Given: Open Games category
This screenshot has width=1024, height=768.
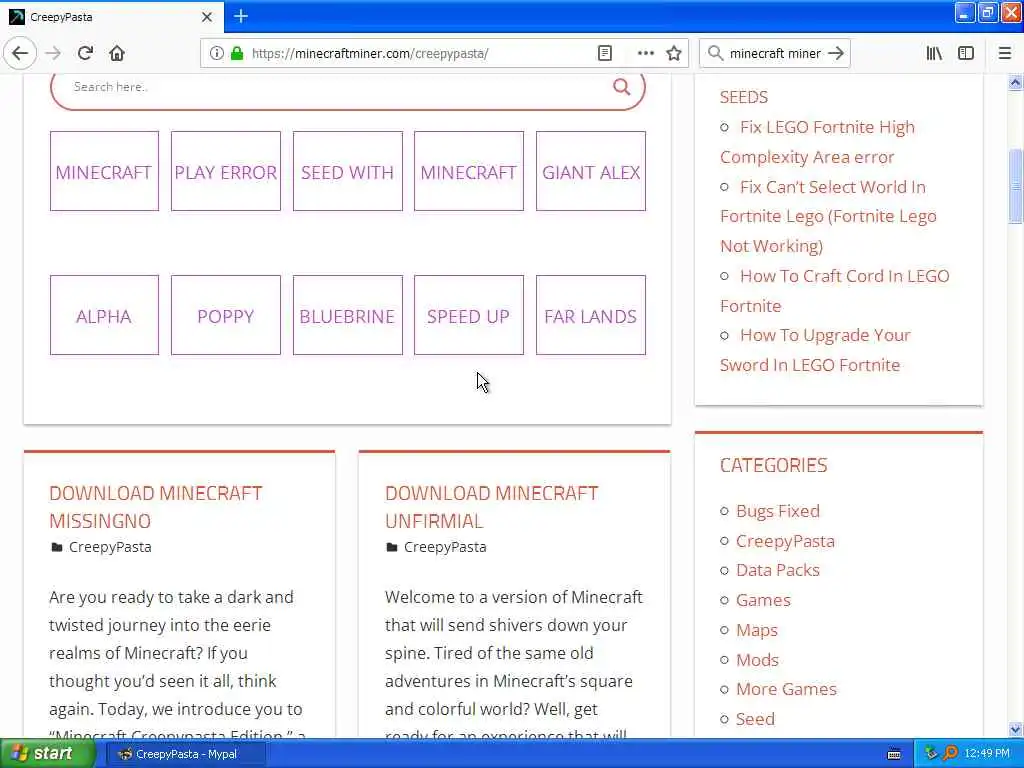Looking at the screenshot, I should [x=763, y=600].
